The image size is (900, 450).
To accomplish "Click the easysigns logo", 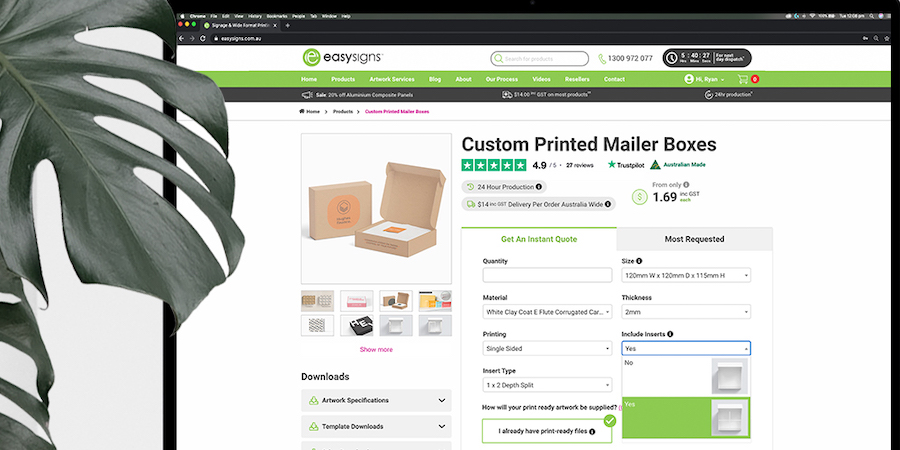I will click(343, 57).
